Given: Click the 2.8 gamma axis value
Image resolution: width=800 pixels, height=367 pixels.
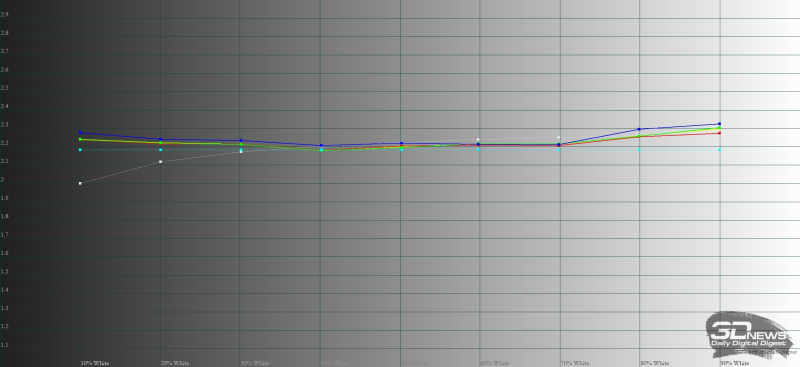Looking at the screenshot, I should pyautogui.click(x=4, y=33).
